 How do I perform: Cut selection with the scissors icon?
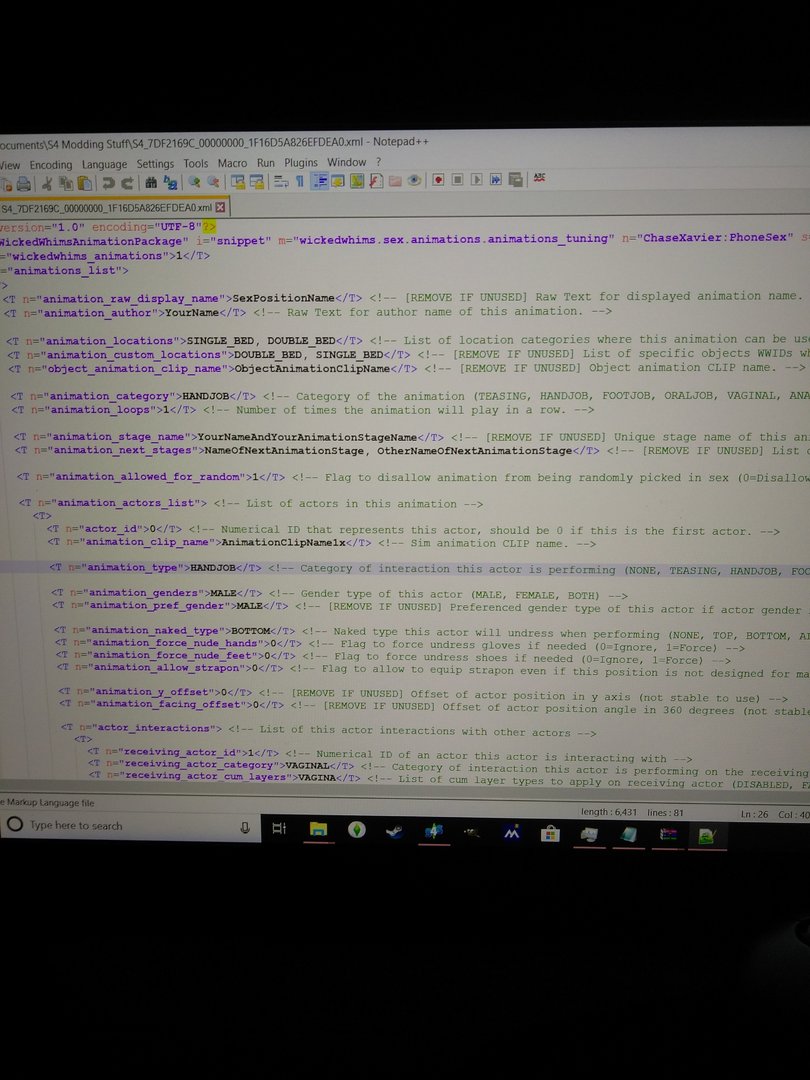pyautogui.click(x=48, y=183)
